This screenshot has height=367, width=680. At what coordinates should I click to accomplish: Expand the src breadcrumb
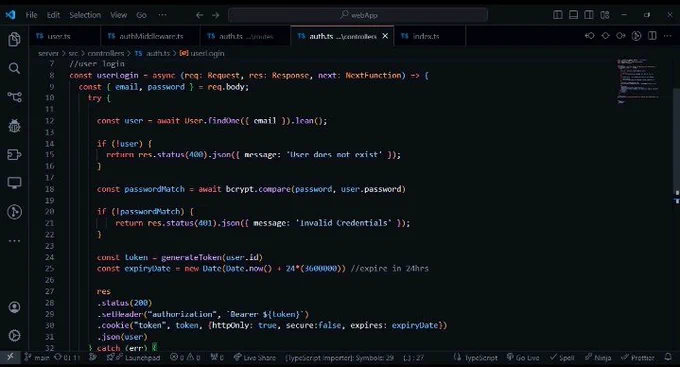(73, 53)
